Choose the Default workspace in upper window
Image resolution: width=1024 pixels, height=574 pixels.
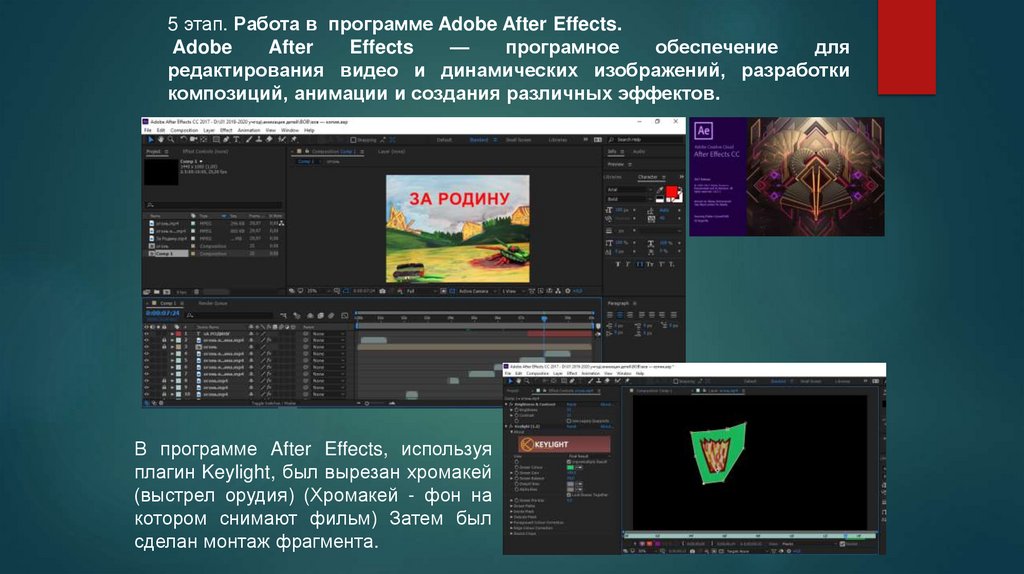click(x=444, y=140)
